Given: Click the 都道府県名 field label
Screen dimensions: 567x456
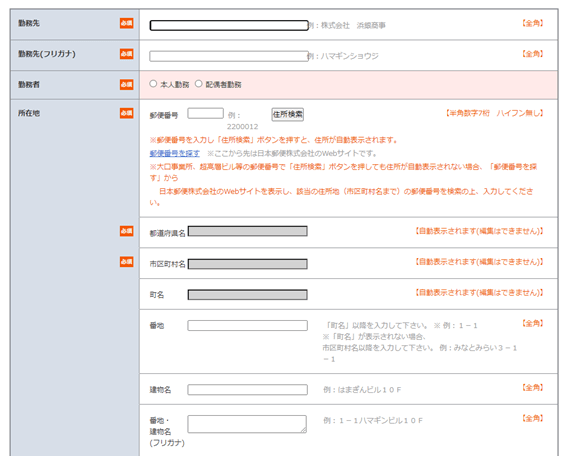Looking at the screenshot, I should tap(167, 233).
